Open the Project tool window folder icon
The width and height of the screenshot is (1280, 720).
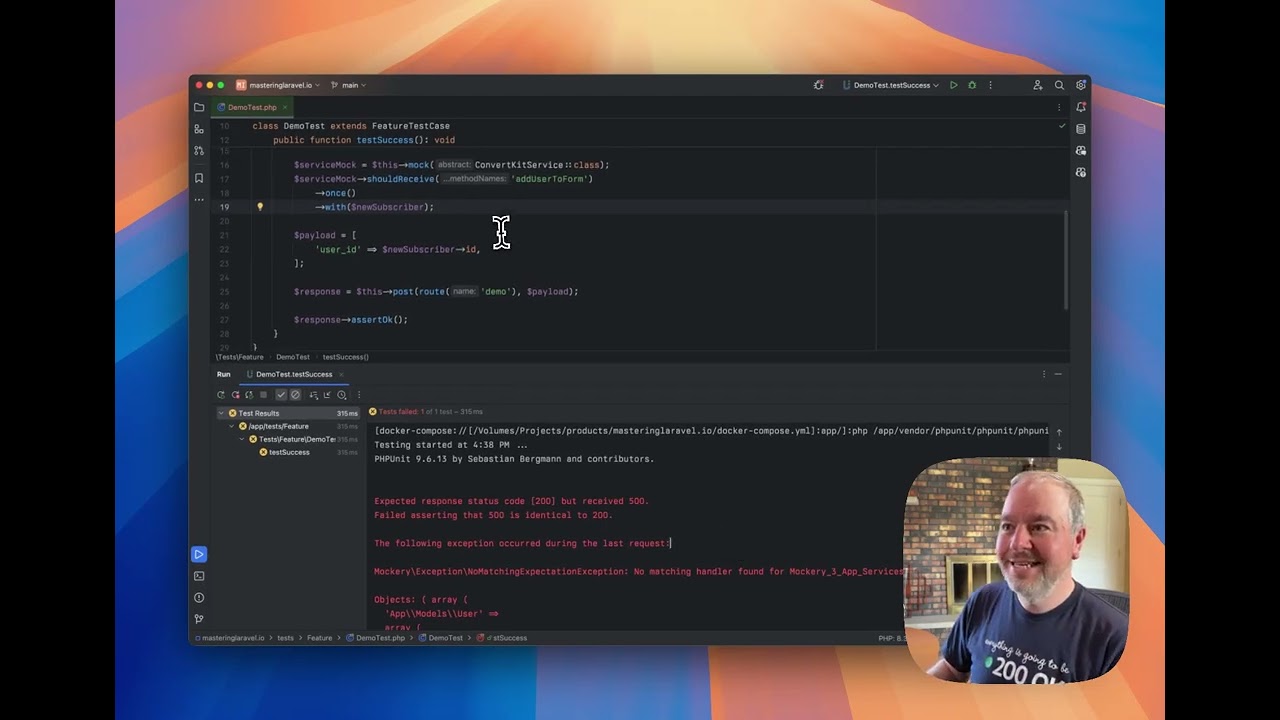point(199,107)
